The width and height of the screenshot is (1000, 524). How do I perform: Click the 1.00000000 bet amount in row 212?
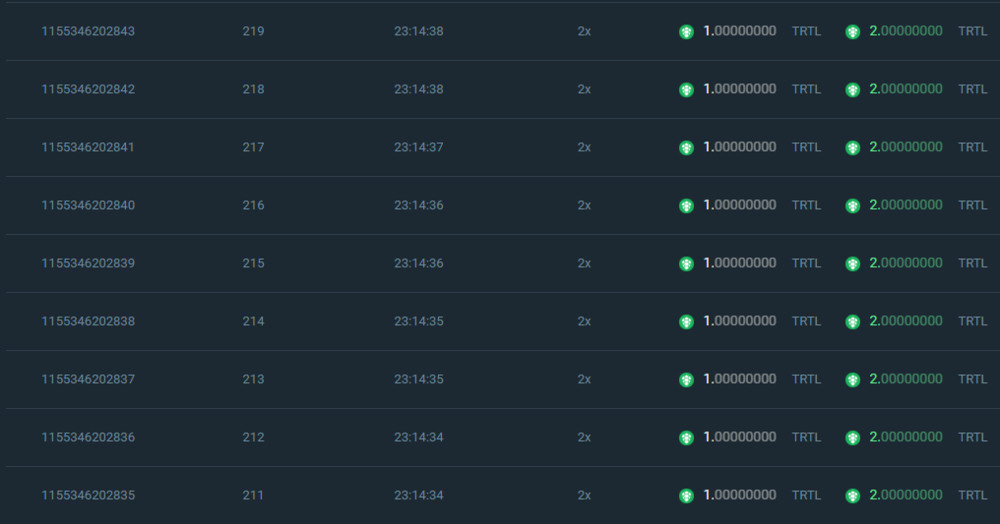pos(739,437)
